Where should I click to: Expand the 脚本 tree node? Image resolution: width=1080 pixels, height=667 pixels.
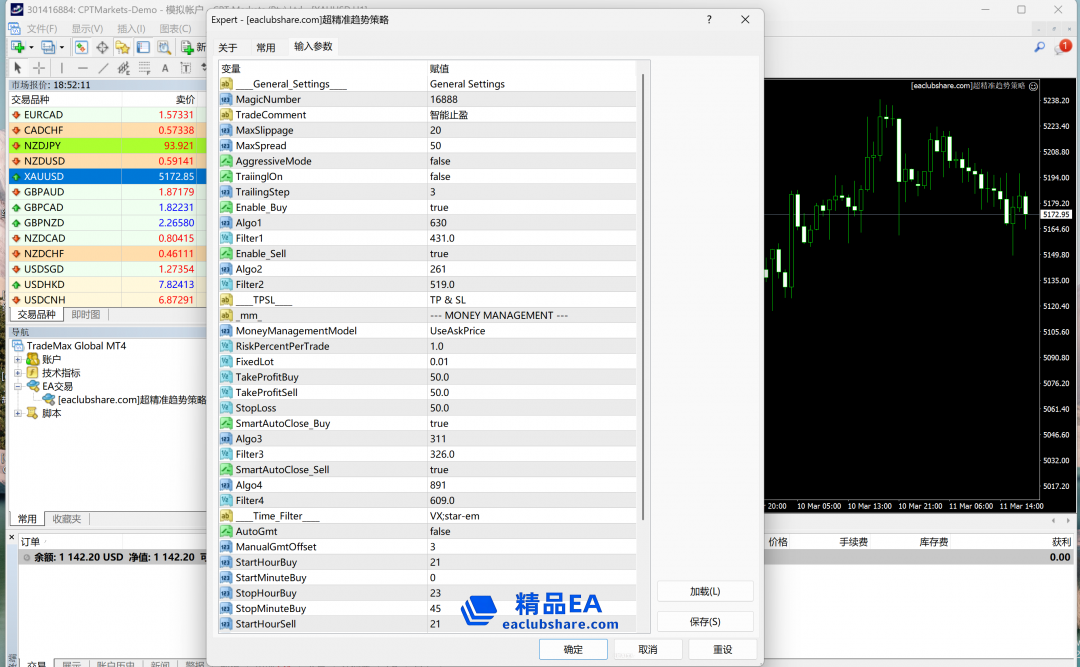click(18, 413)
